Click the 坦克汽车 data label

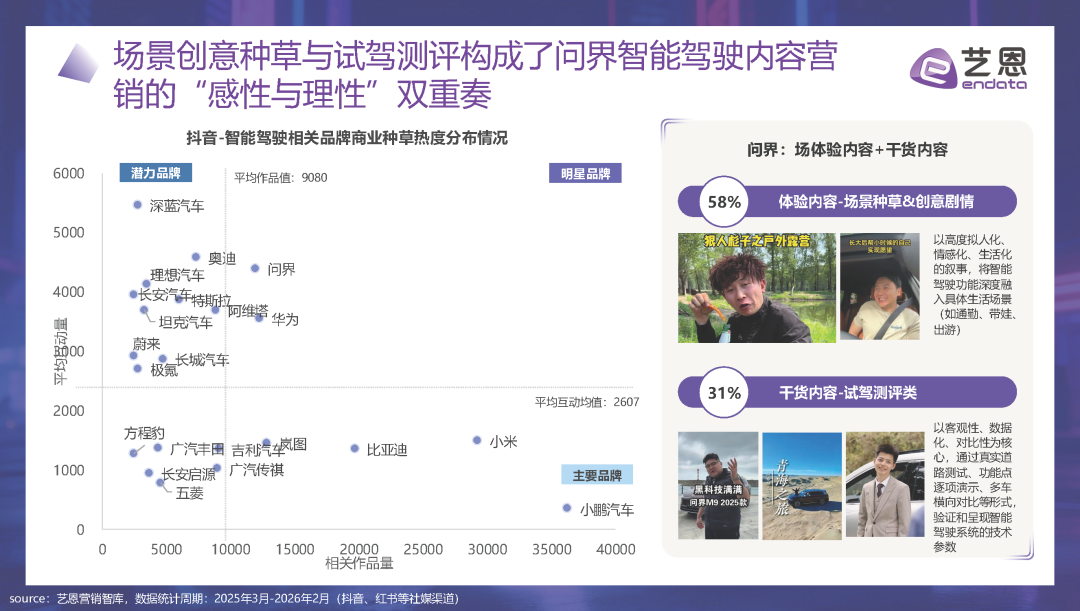coord(185,322)
